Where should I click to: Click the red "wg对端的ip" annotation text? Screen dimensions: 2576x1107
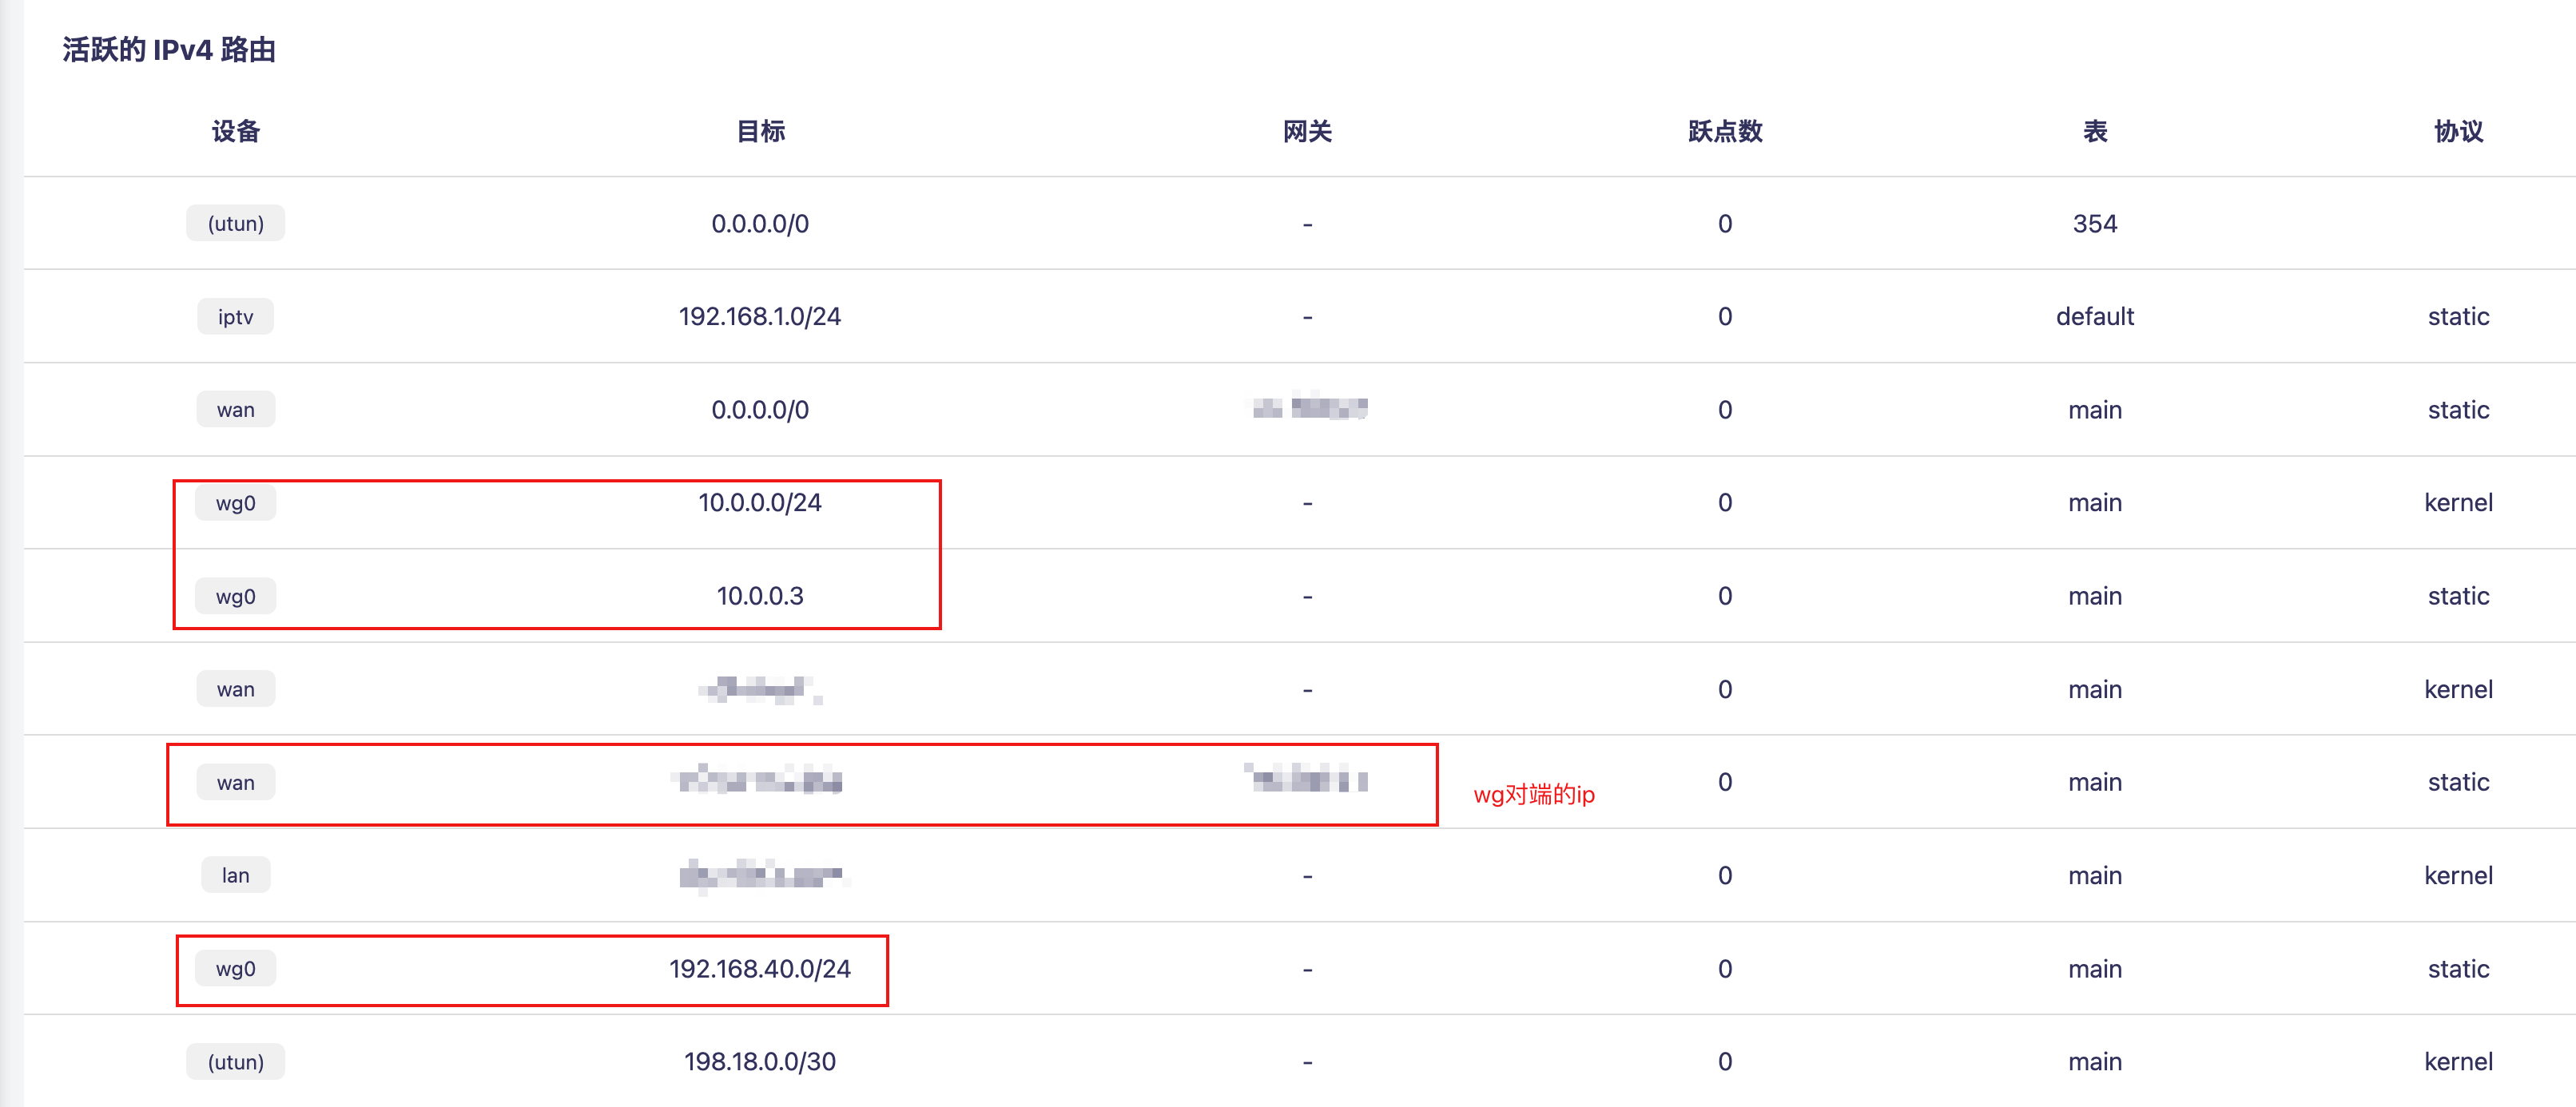(x=1533, y=795)
